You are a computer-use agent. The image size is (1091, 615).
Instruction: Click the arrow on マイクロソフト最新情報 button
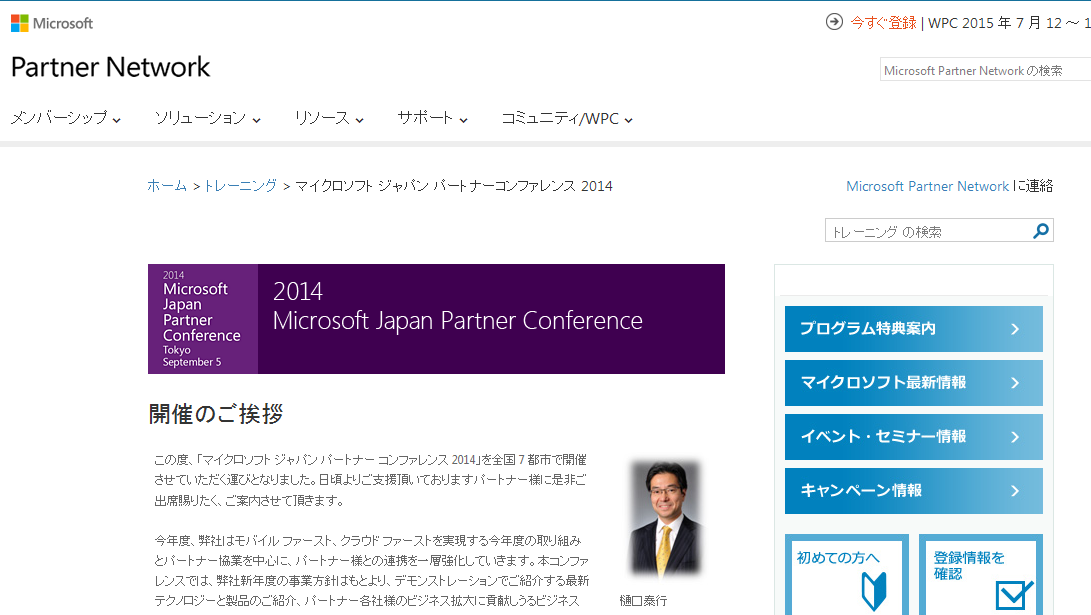pos(1015,383)
